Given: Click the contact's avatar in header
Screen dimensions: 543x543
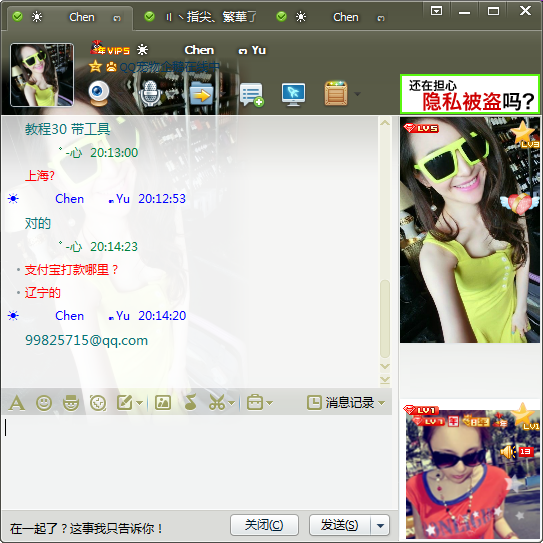Looking at the screenshot, I should (x=42, y=75).
